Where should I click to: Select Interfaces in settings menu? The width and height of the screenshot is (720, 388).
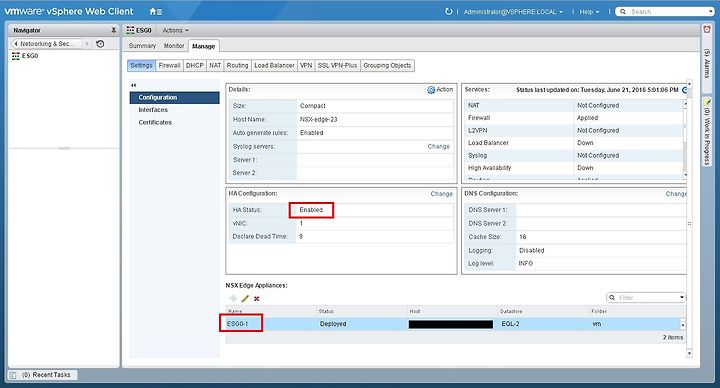click(153, 110)
